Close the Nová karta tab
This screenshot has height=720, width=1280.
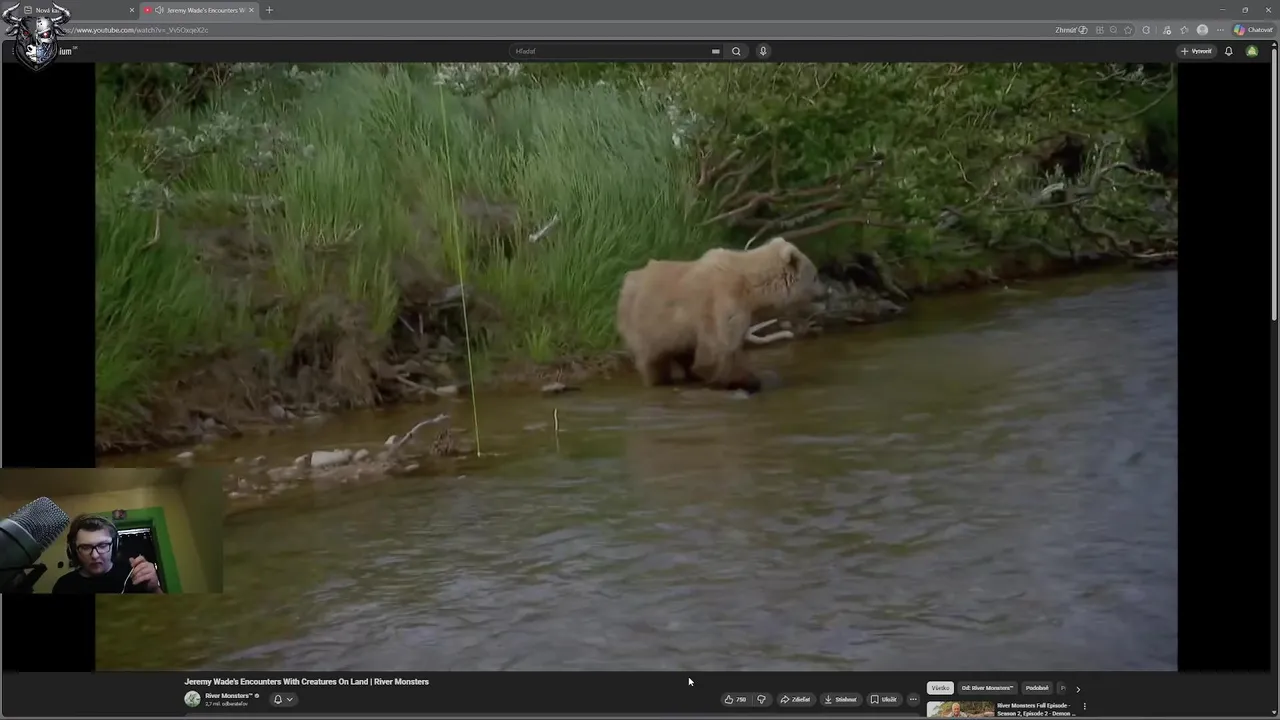click(x=131, y=10)
